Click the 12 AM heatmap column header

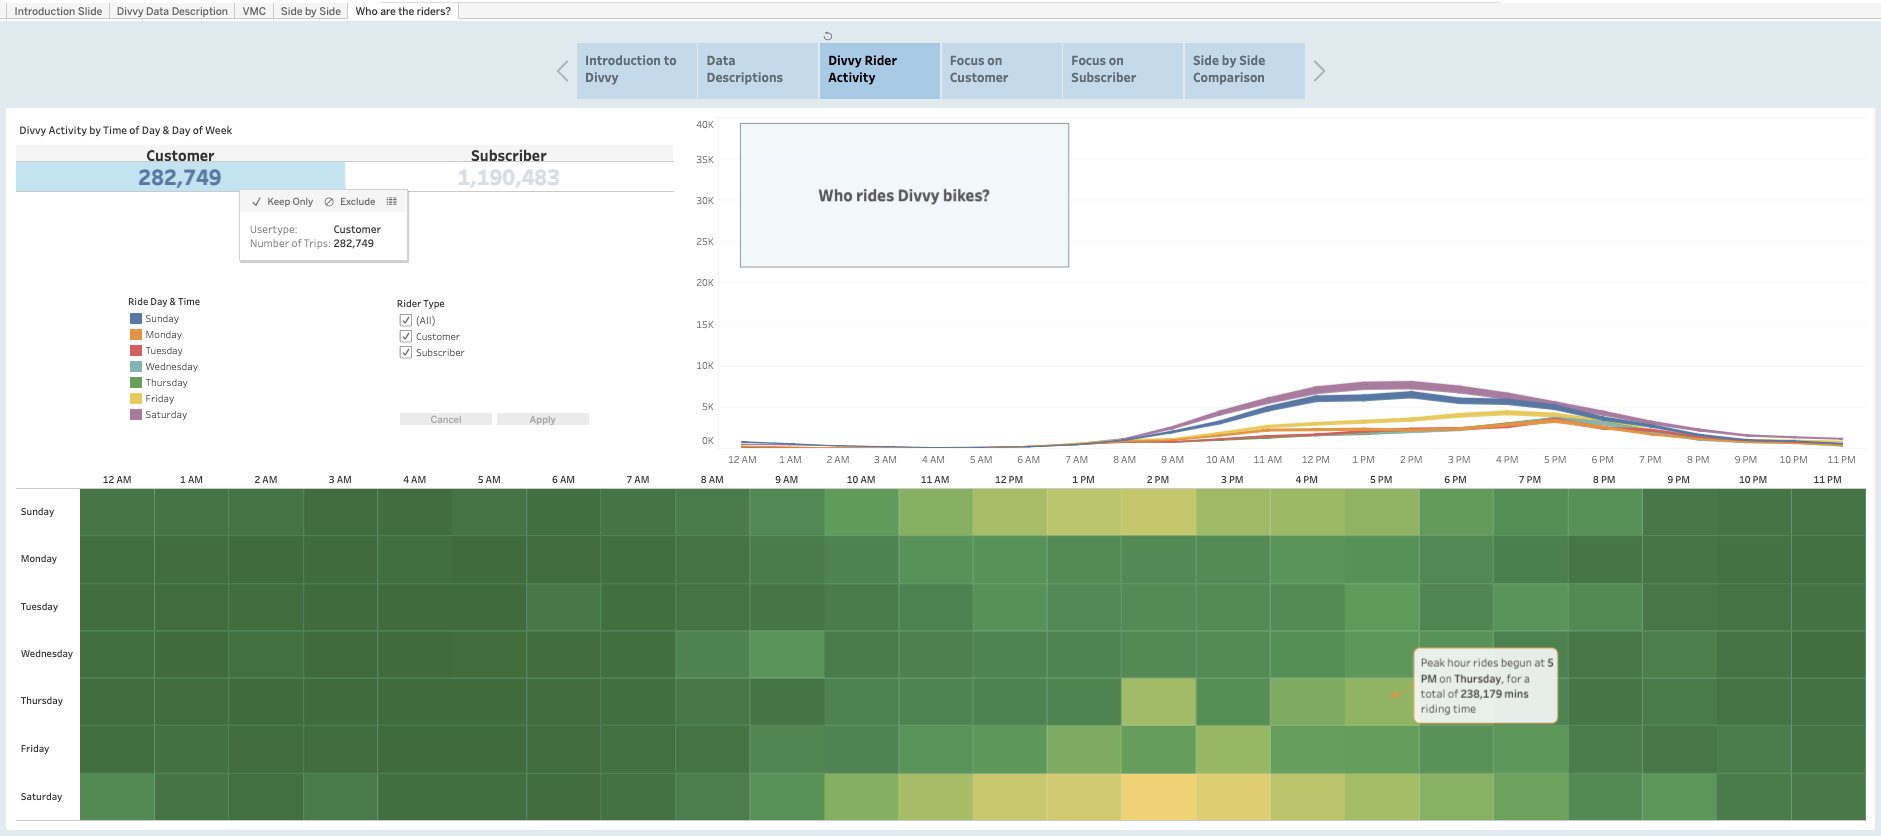tap(117, 480)
